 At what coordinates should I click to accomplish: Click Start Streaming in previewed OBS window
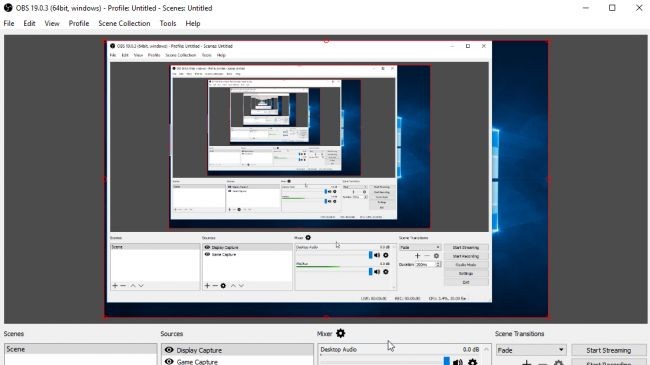click(x=466, y=247)
